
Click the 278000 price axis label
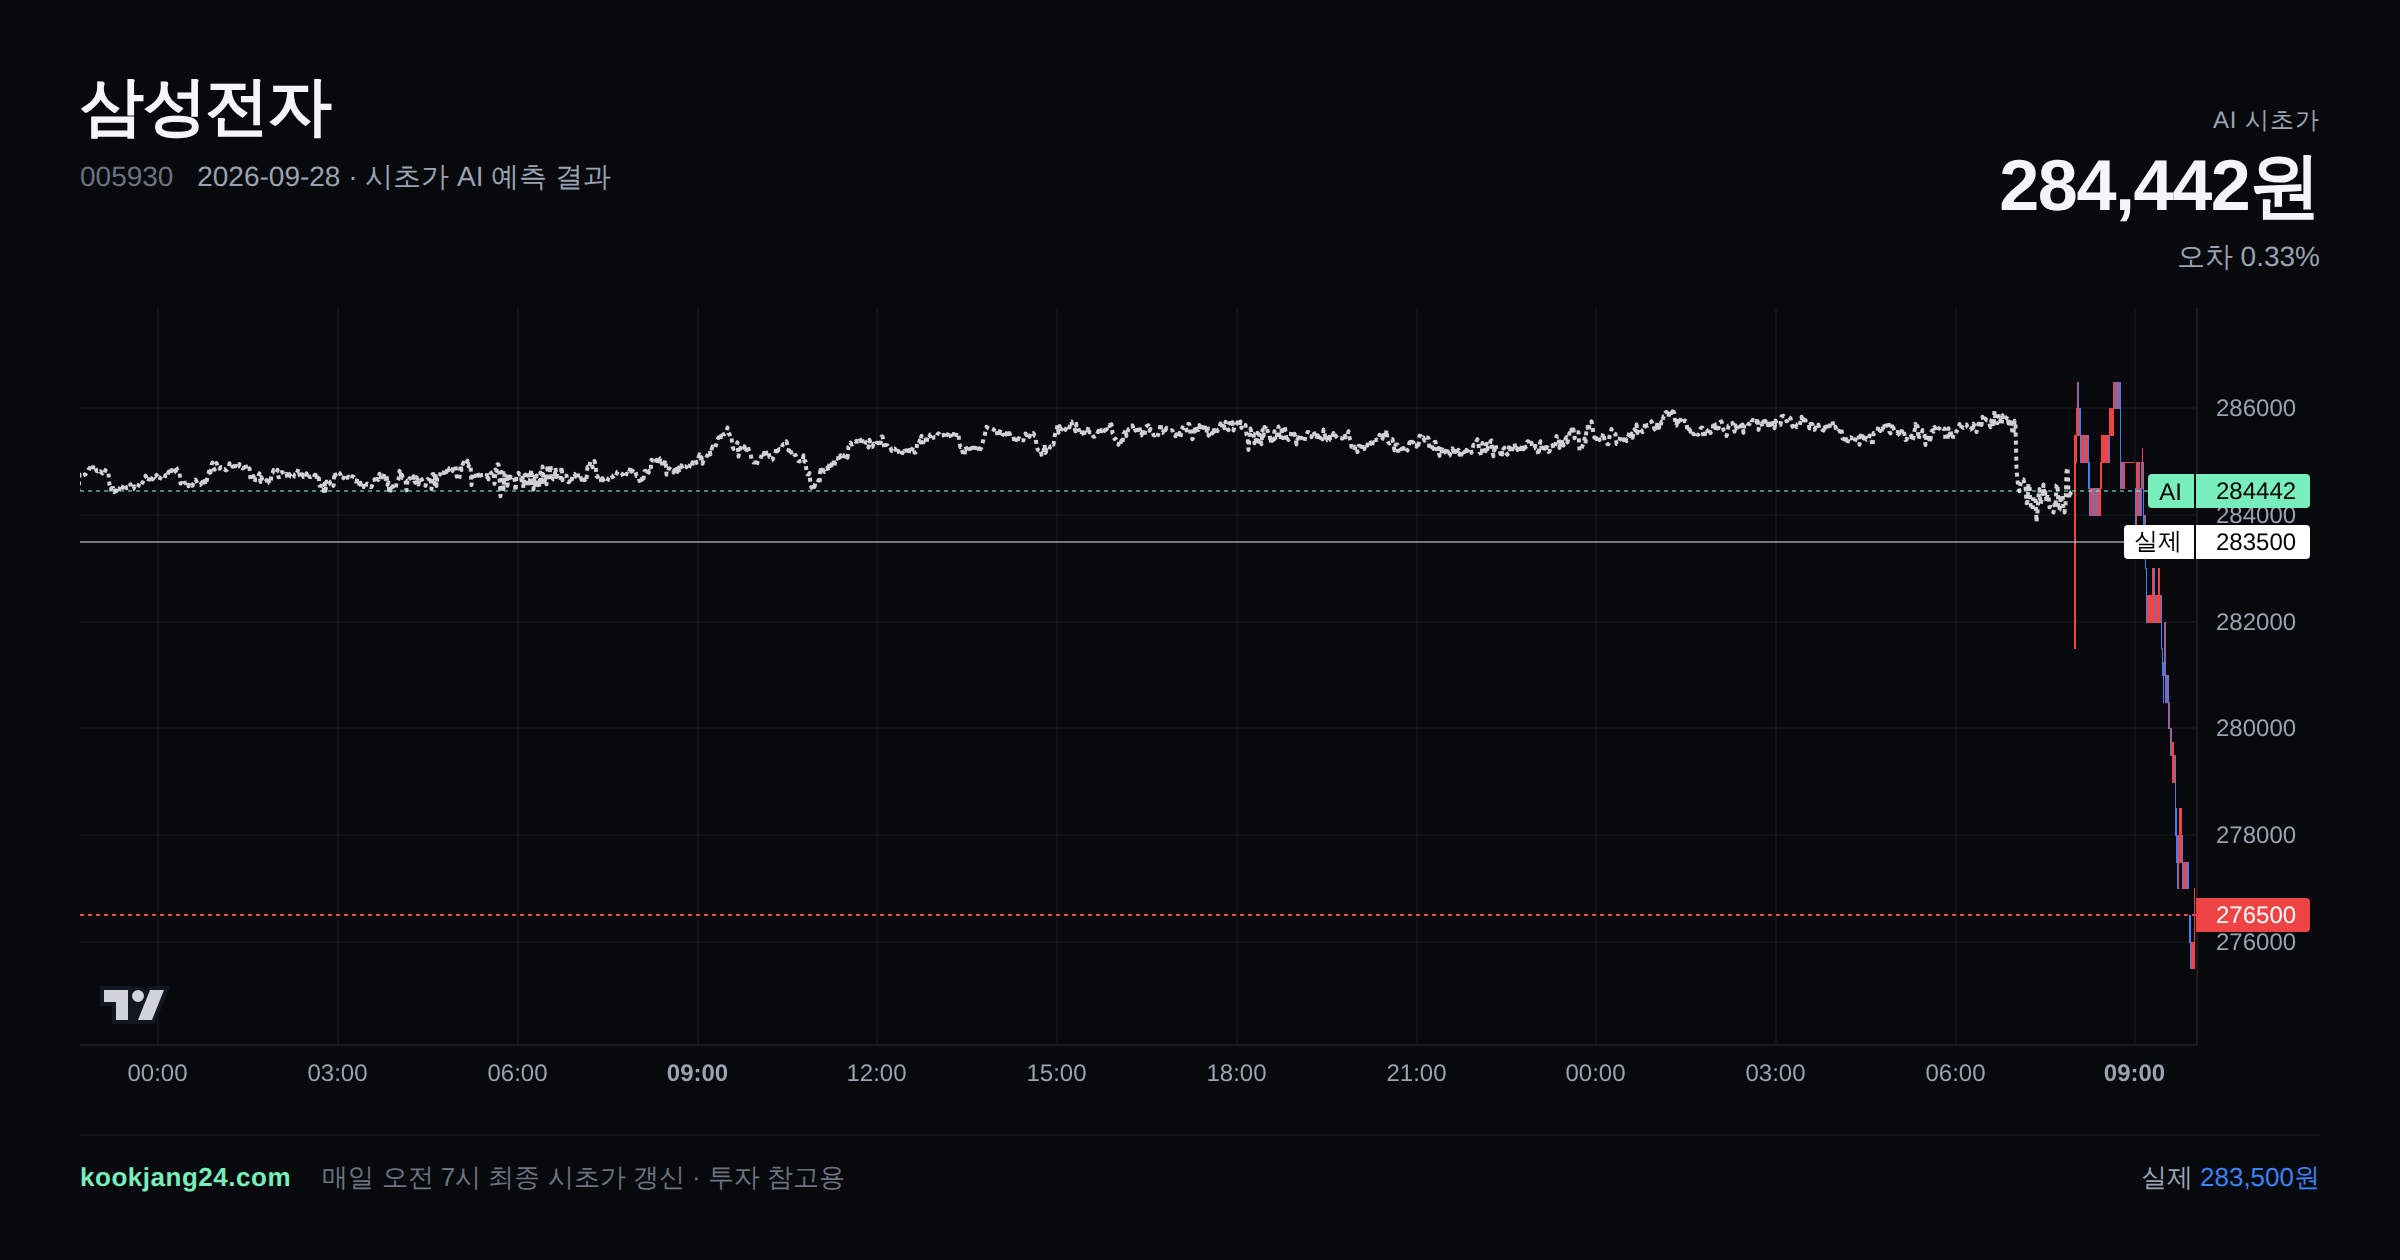point(2255,835)
